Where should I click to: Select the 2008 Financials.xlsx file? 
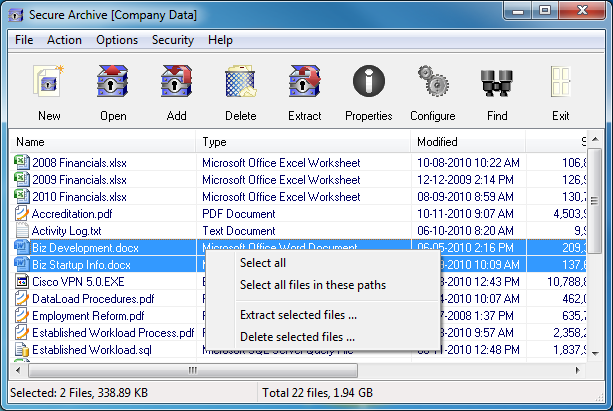79,162
